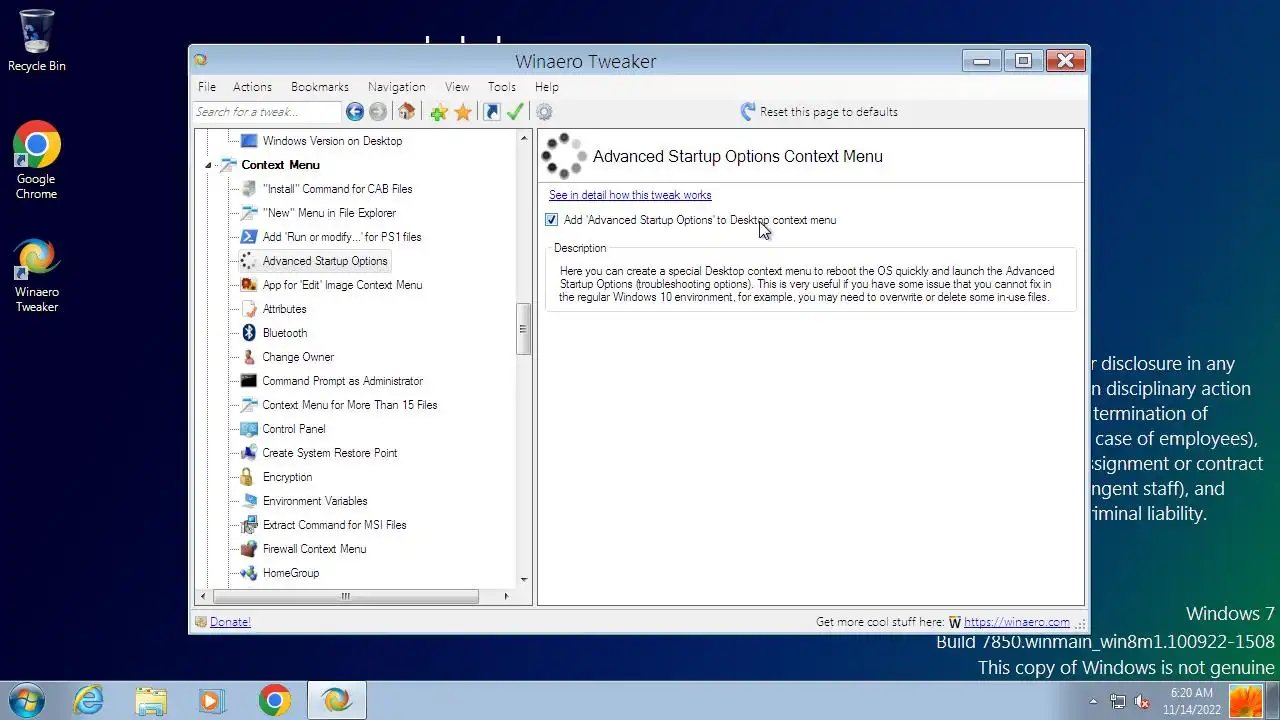Select 'Extract Command for MSI Files'
Viewport: 1280px width, 720px height.
(x=334, y=525)
